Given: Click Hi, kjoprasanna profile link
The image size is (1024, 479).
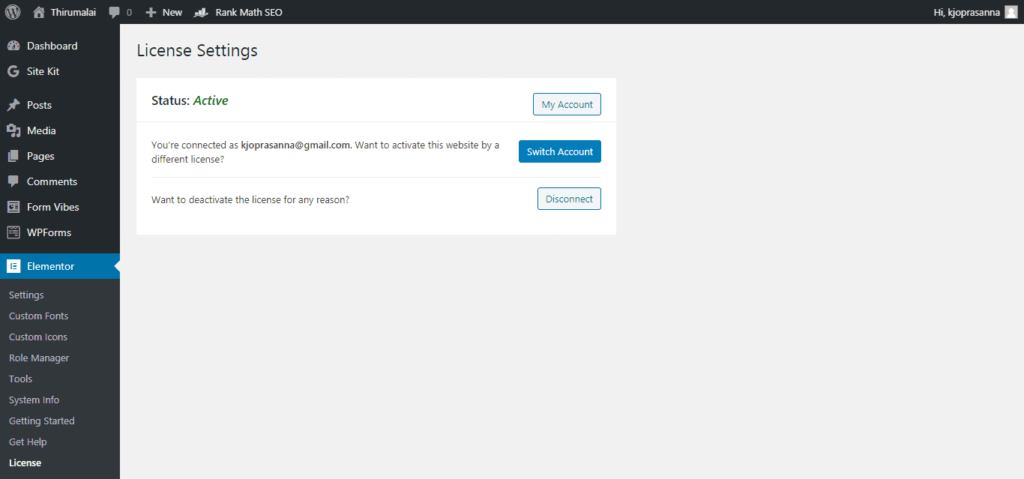Looking at the screenshot, I should pyautogui.click(x=967, y=12).
